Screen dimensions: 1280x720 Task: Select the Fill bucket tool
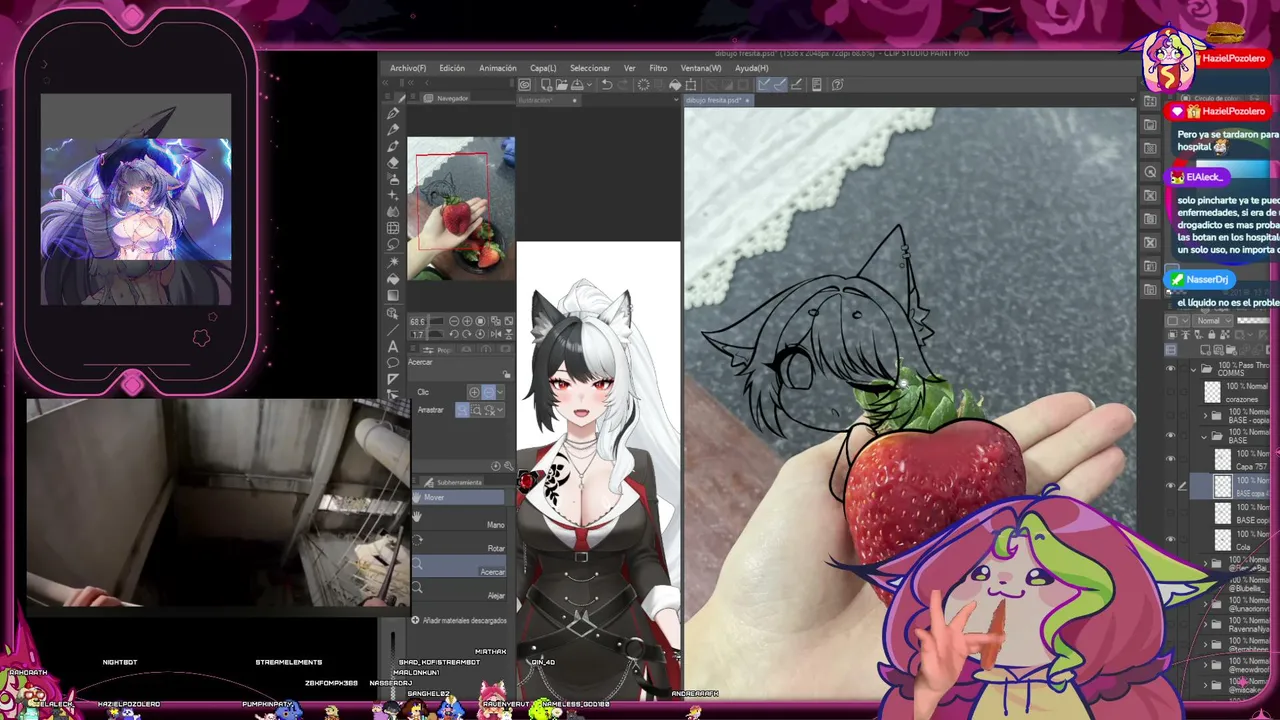[x=393, y=278]
